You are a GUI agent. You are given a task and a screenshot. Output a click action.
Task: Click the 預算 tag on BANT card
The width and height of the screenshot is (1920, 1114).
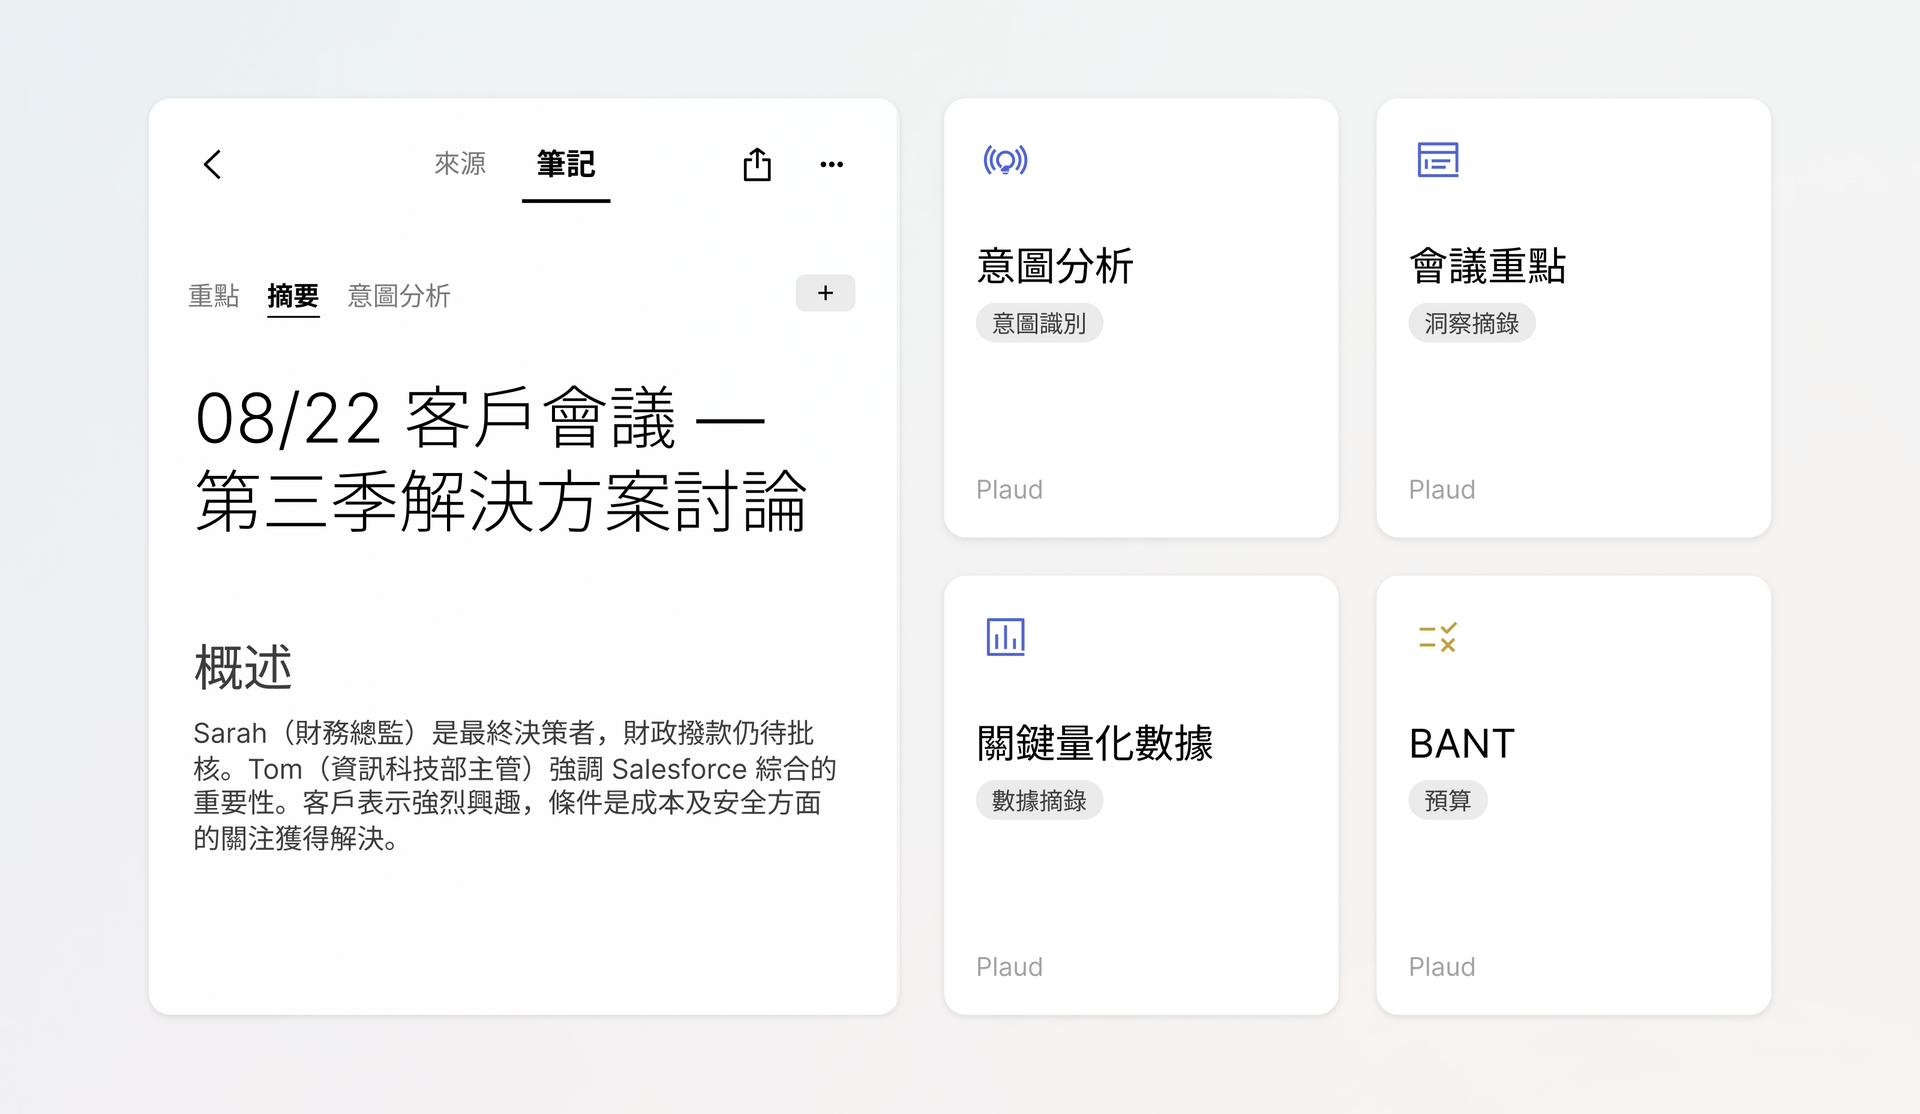[1447, 800]
